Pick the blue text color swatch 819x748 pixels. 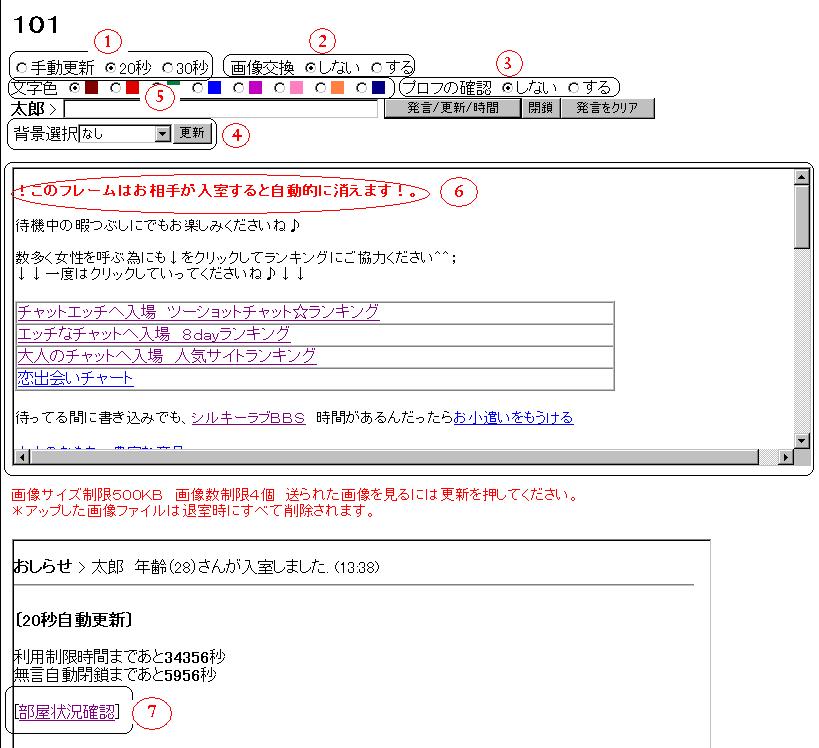[x=199, y=88]
